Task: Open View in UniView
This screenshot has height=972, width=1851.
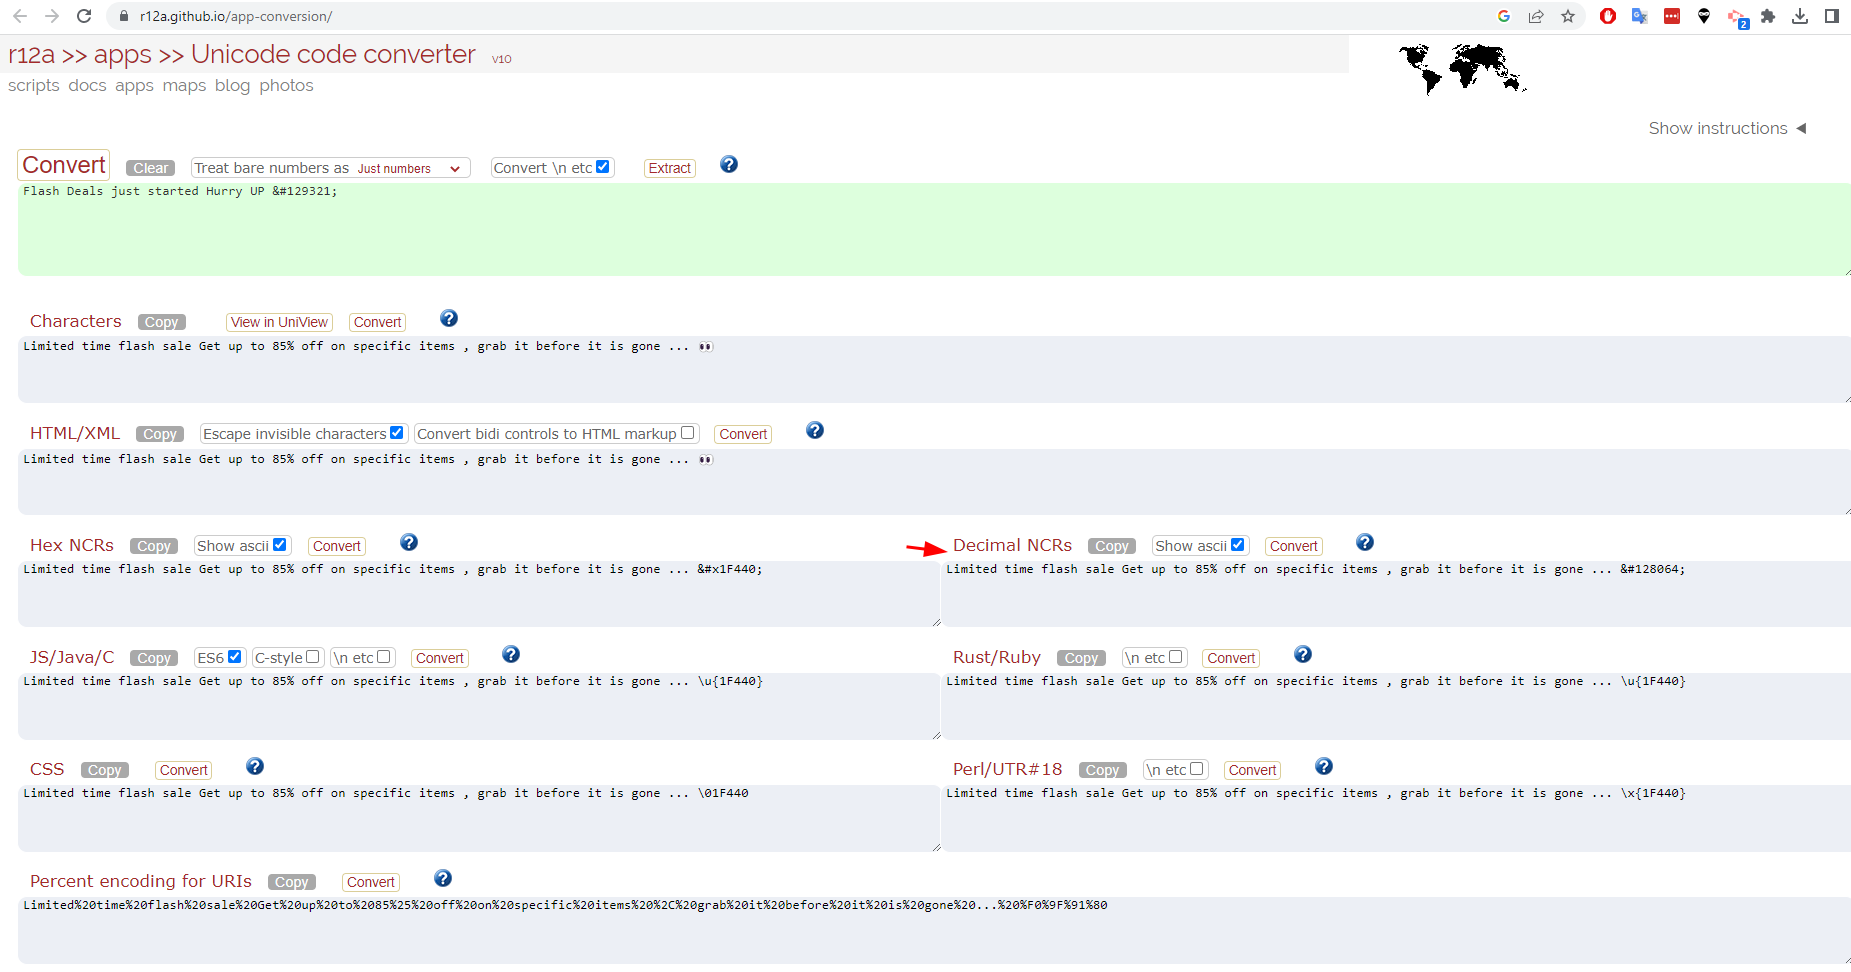Action: point(279,321)
